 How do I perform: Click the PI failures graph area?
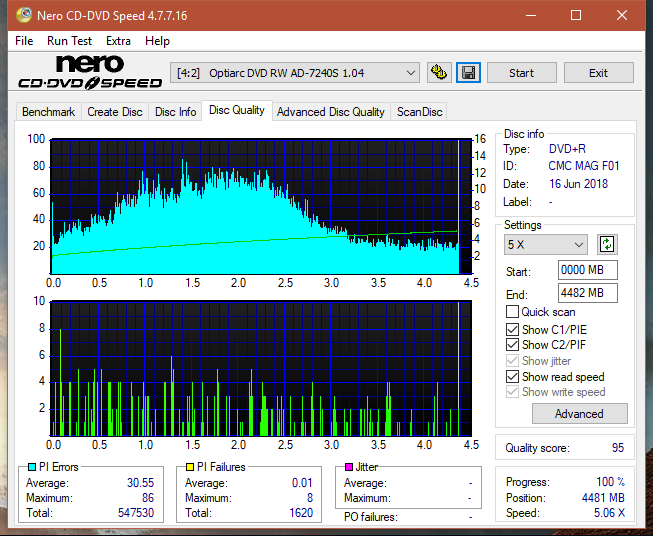tap(261, 369)
